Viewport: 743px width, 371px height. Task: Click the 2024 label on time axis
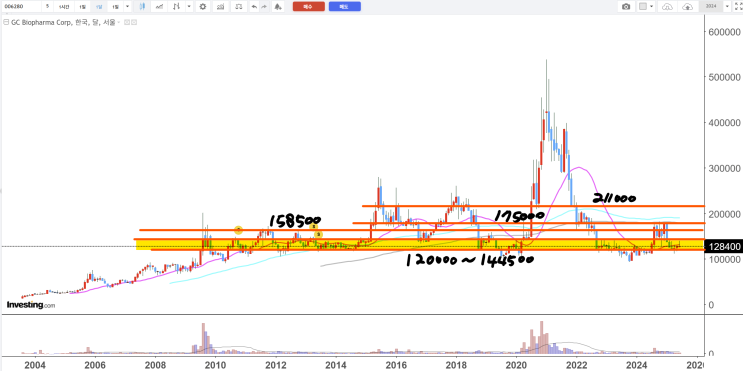[x=637, y=365]
